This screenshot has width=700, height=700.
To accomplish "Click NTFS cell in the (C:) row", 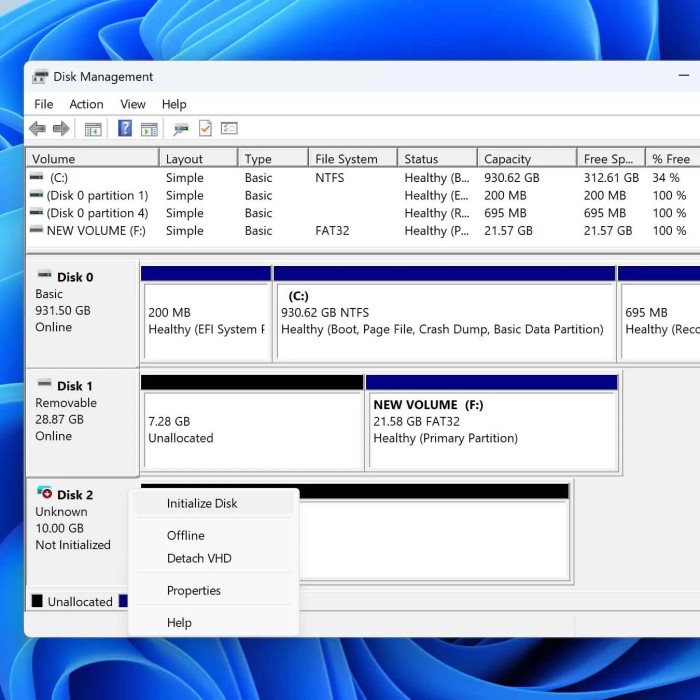I will [329, 178].
